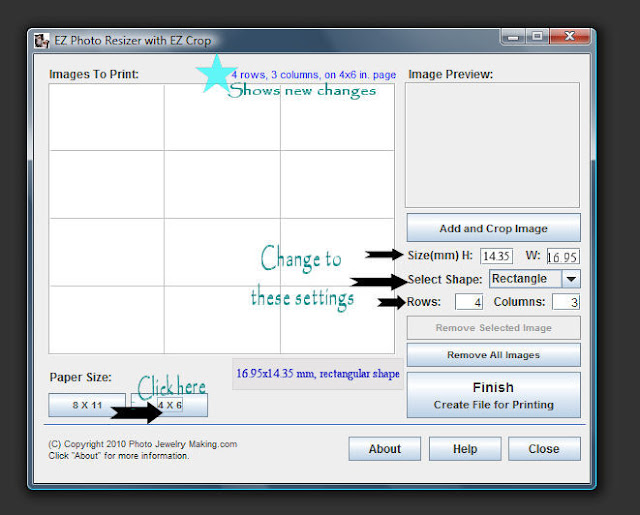Click the Columns input field
Viewport: 640px width, 515px height.
[x=566, y=302]
